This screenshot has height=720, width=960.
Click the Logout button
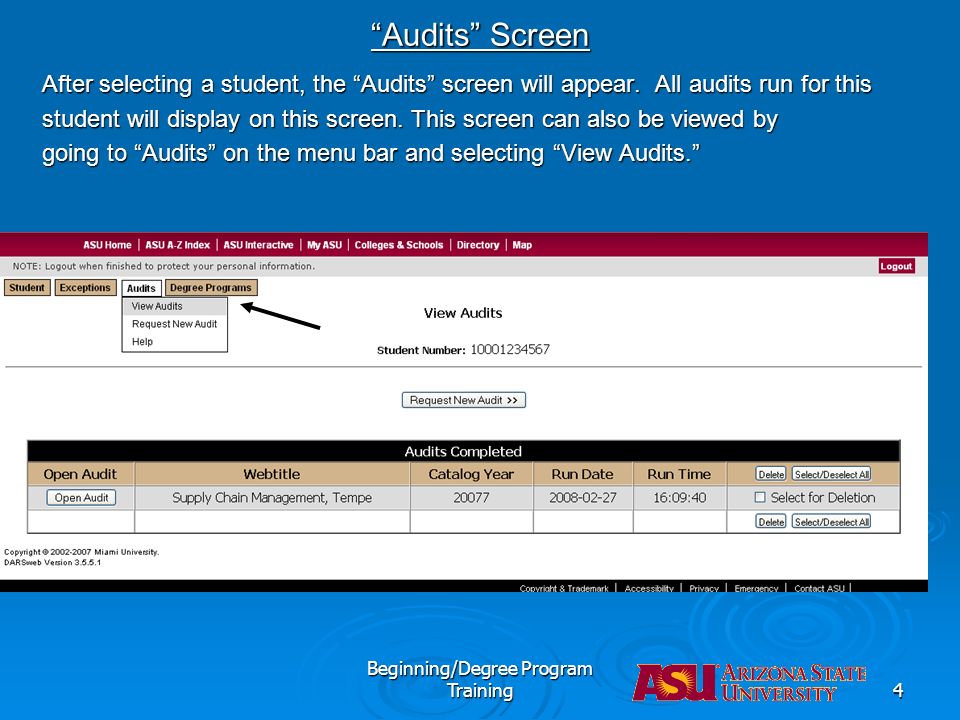point(896,266)
